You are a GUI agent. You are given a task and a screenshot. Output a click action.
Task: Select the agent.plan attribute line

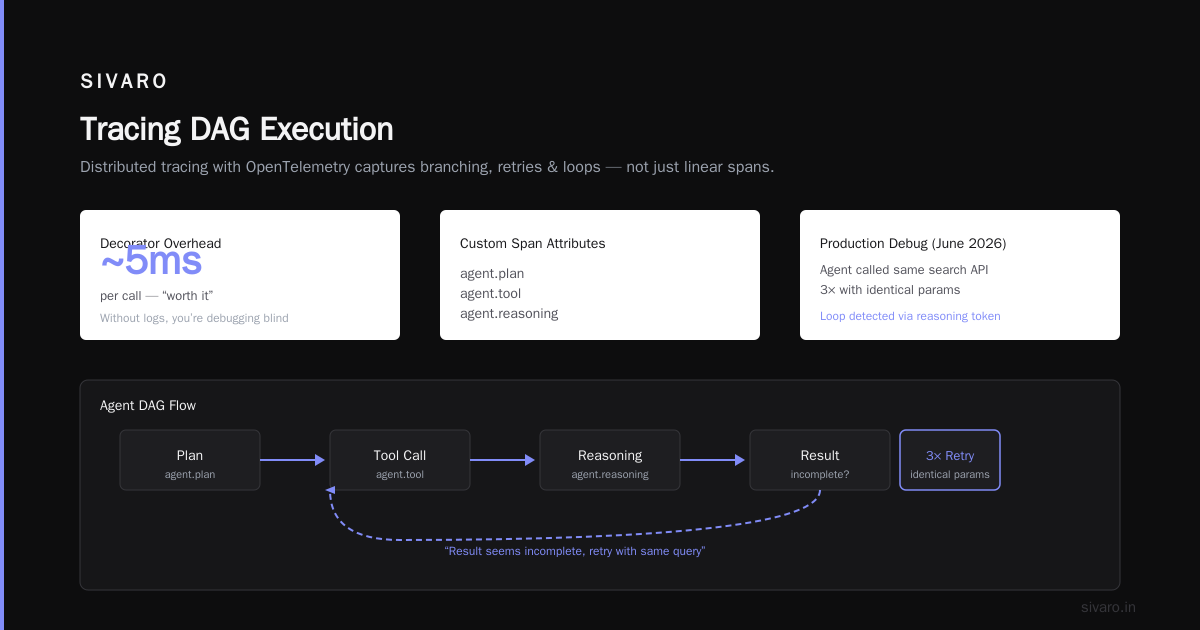coord(492,273)
